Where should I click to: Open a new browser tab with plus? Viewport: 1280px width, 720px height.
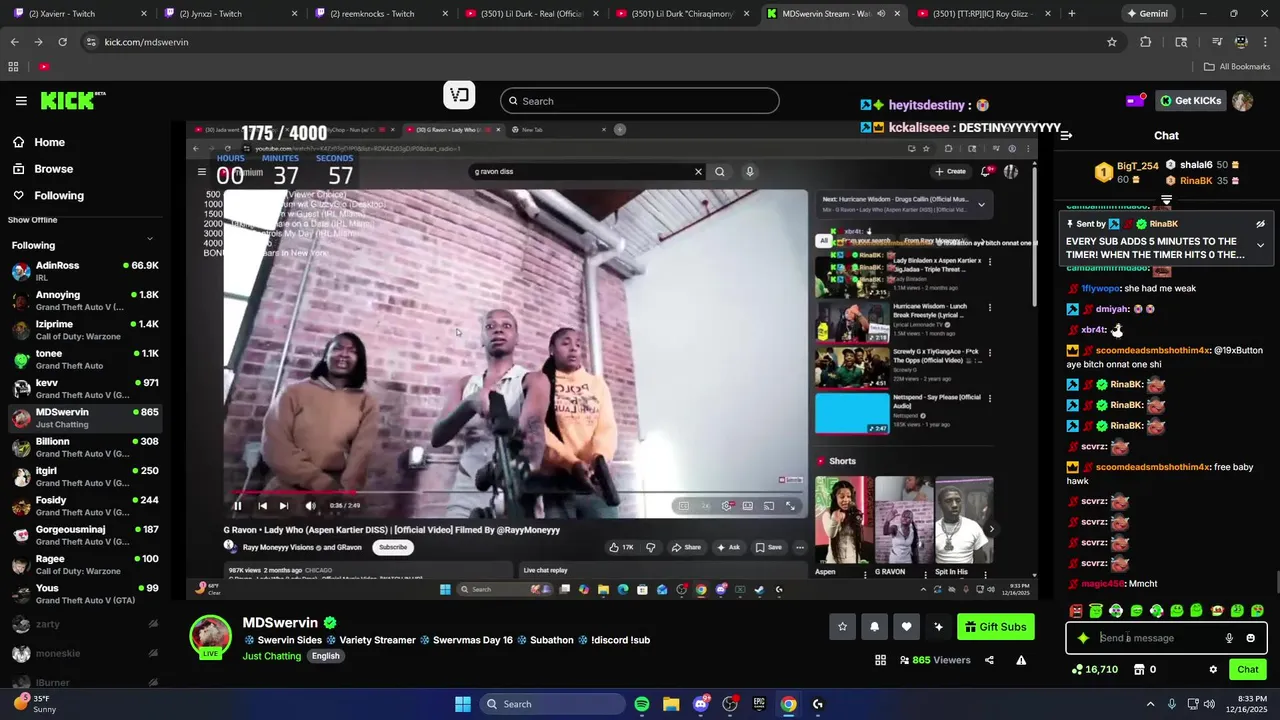1071,14
